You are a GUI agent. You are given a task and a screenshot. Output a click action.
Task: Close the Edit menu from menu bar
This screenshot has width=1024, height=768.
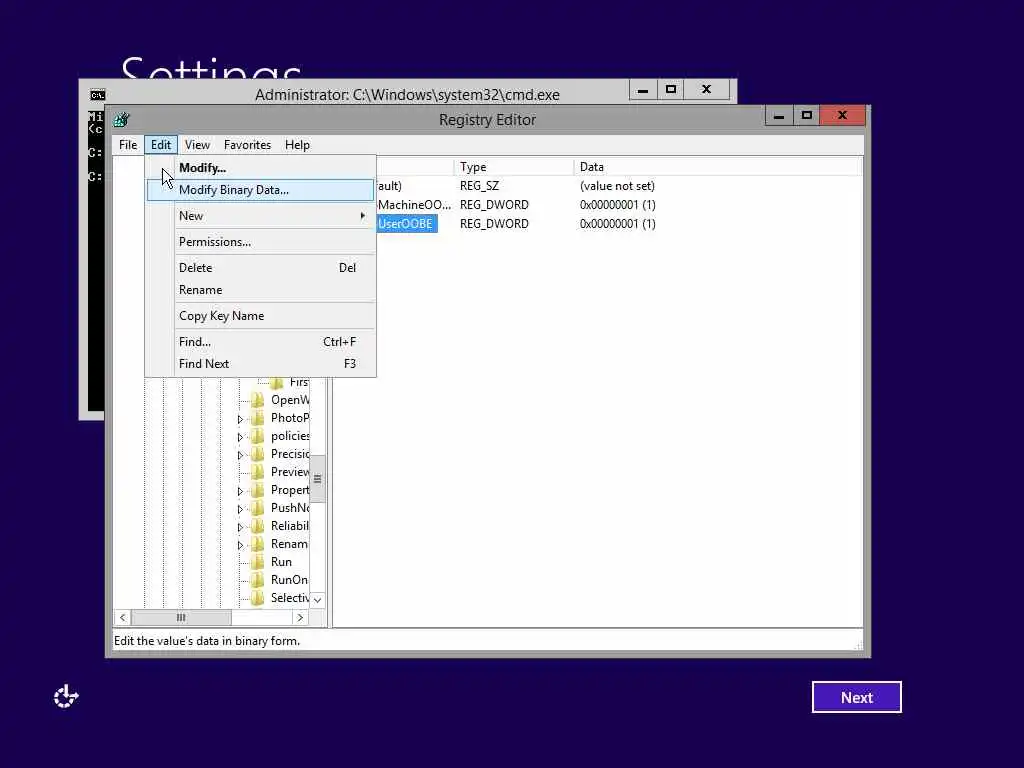click(161, 145)
